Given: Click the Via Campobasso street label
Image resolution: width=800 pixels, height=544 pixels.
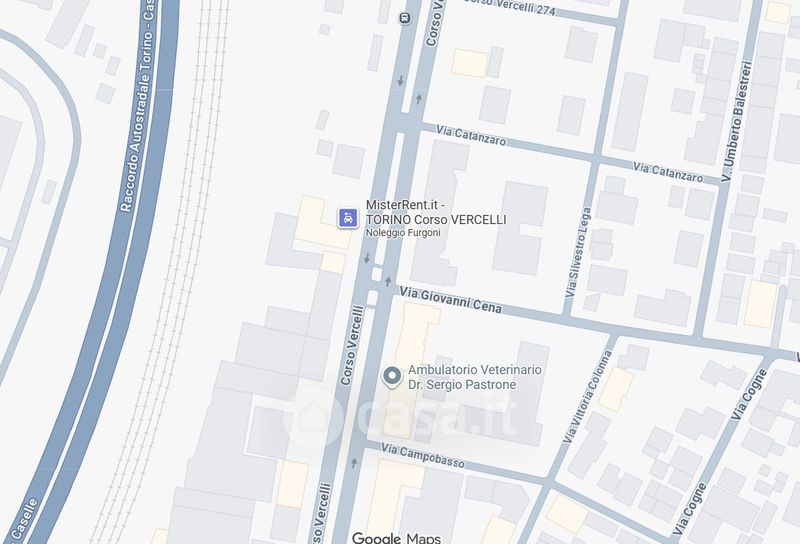Looking at the screenshot, I should coord(423,456).
